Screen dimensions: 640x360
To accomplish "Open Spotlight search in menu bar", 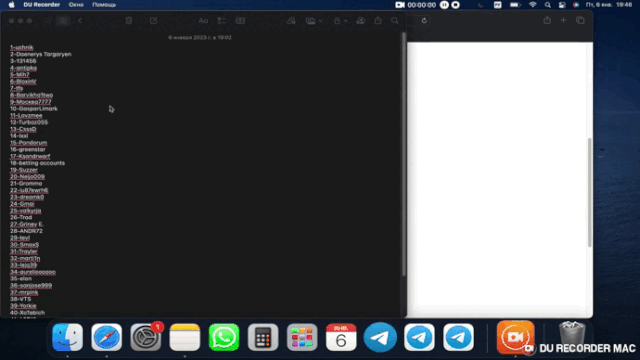I will point(547,5).
